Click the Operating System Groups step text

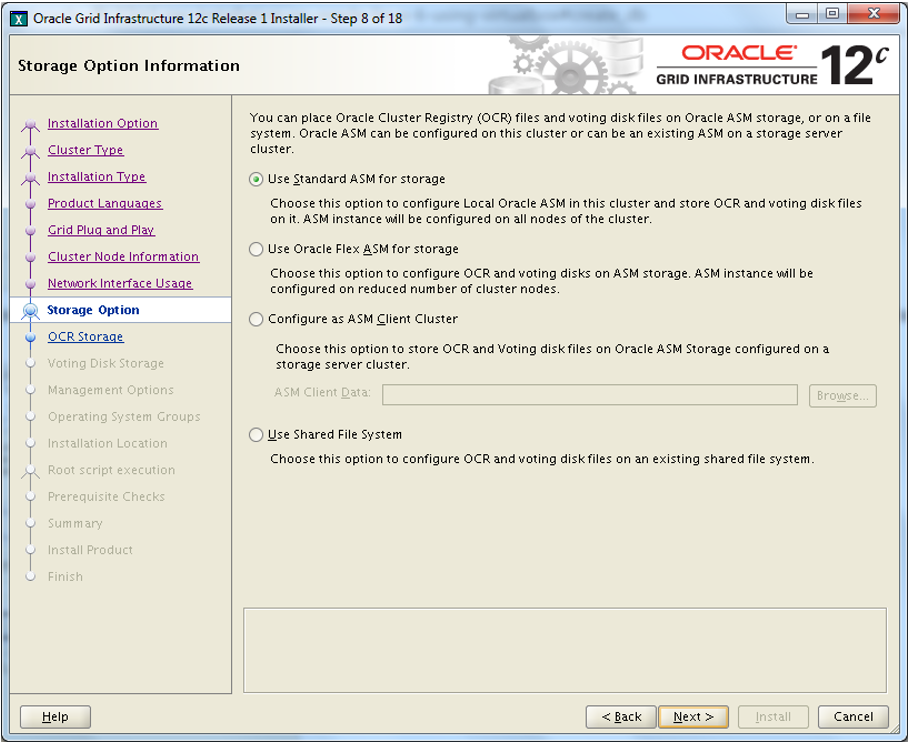(x=124, y=417)
